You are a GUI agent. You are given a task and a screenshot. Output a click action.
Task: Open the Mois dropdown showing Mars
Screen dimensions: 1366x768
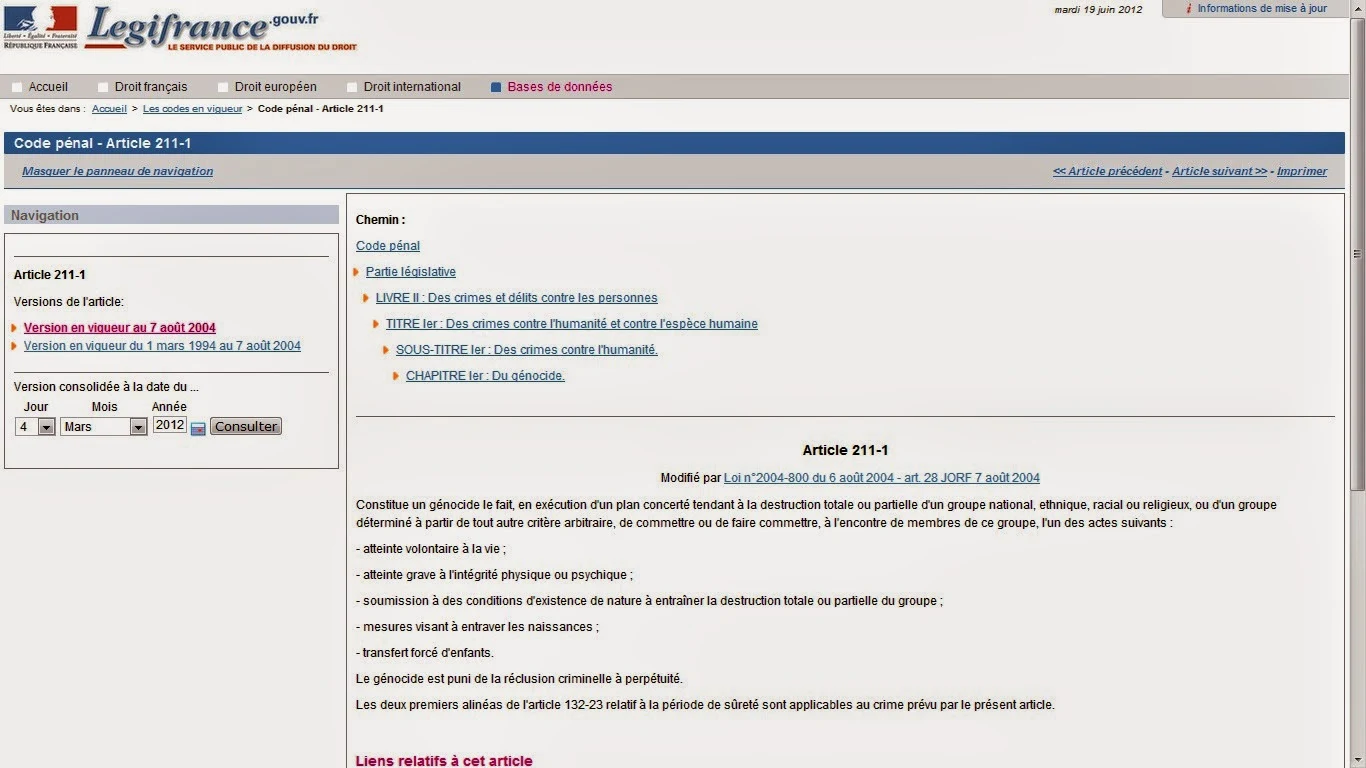click(x=104, y=426)
